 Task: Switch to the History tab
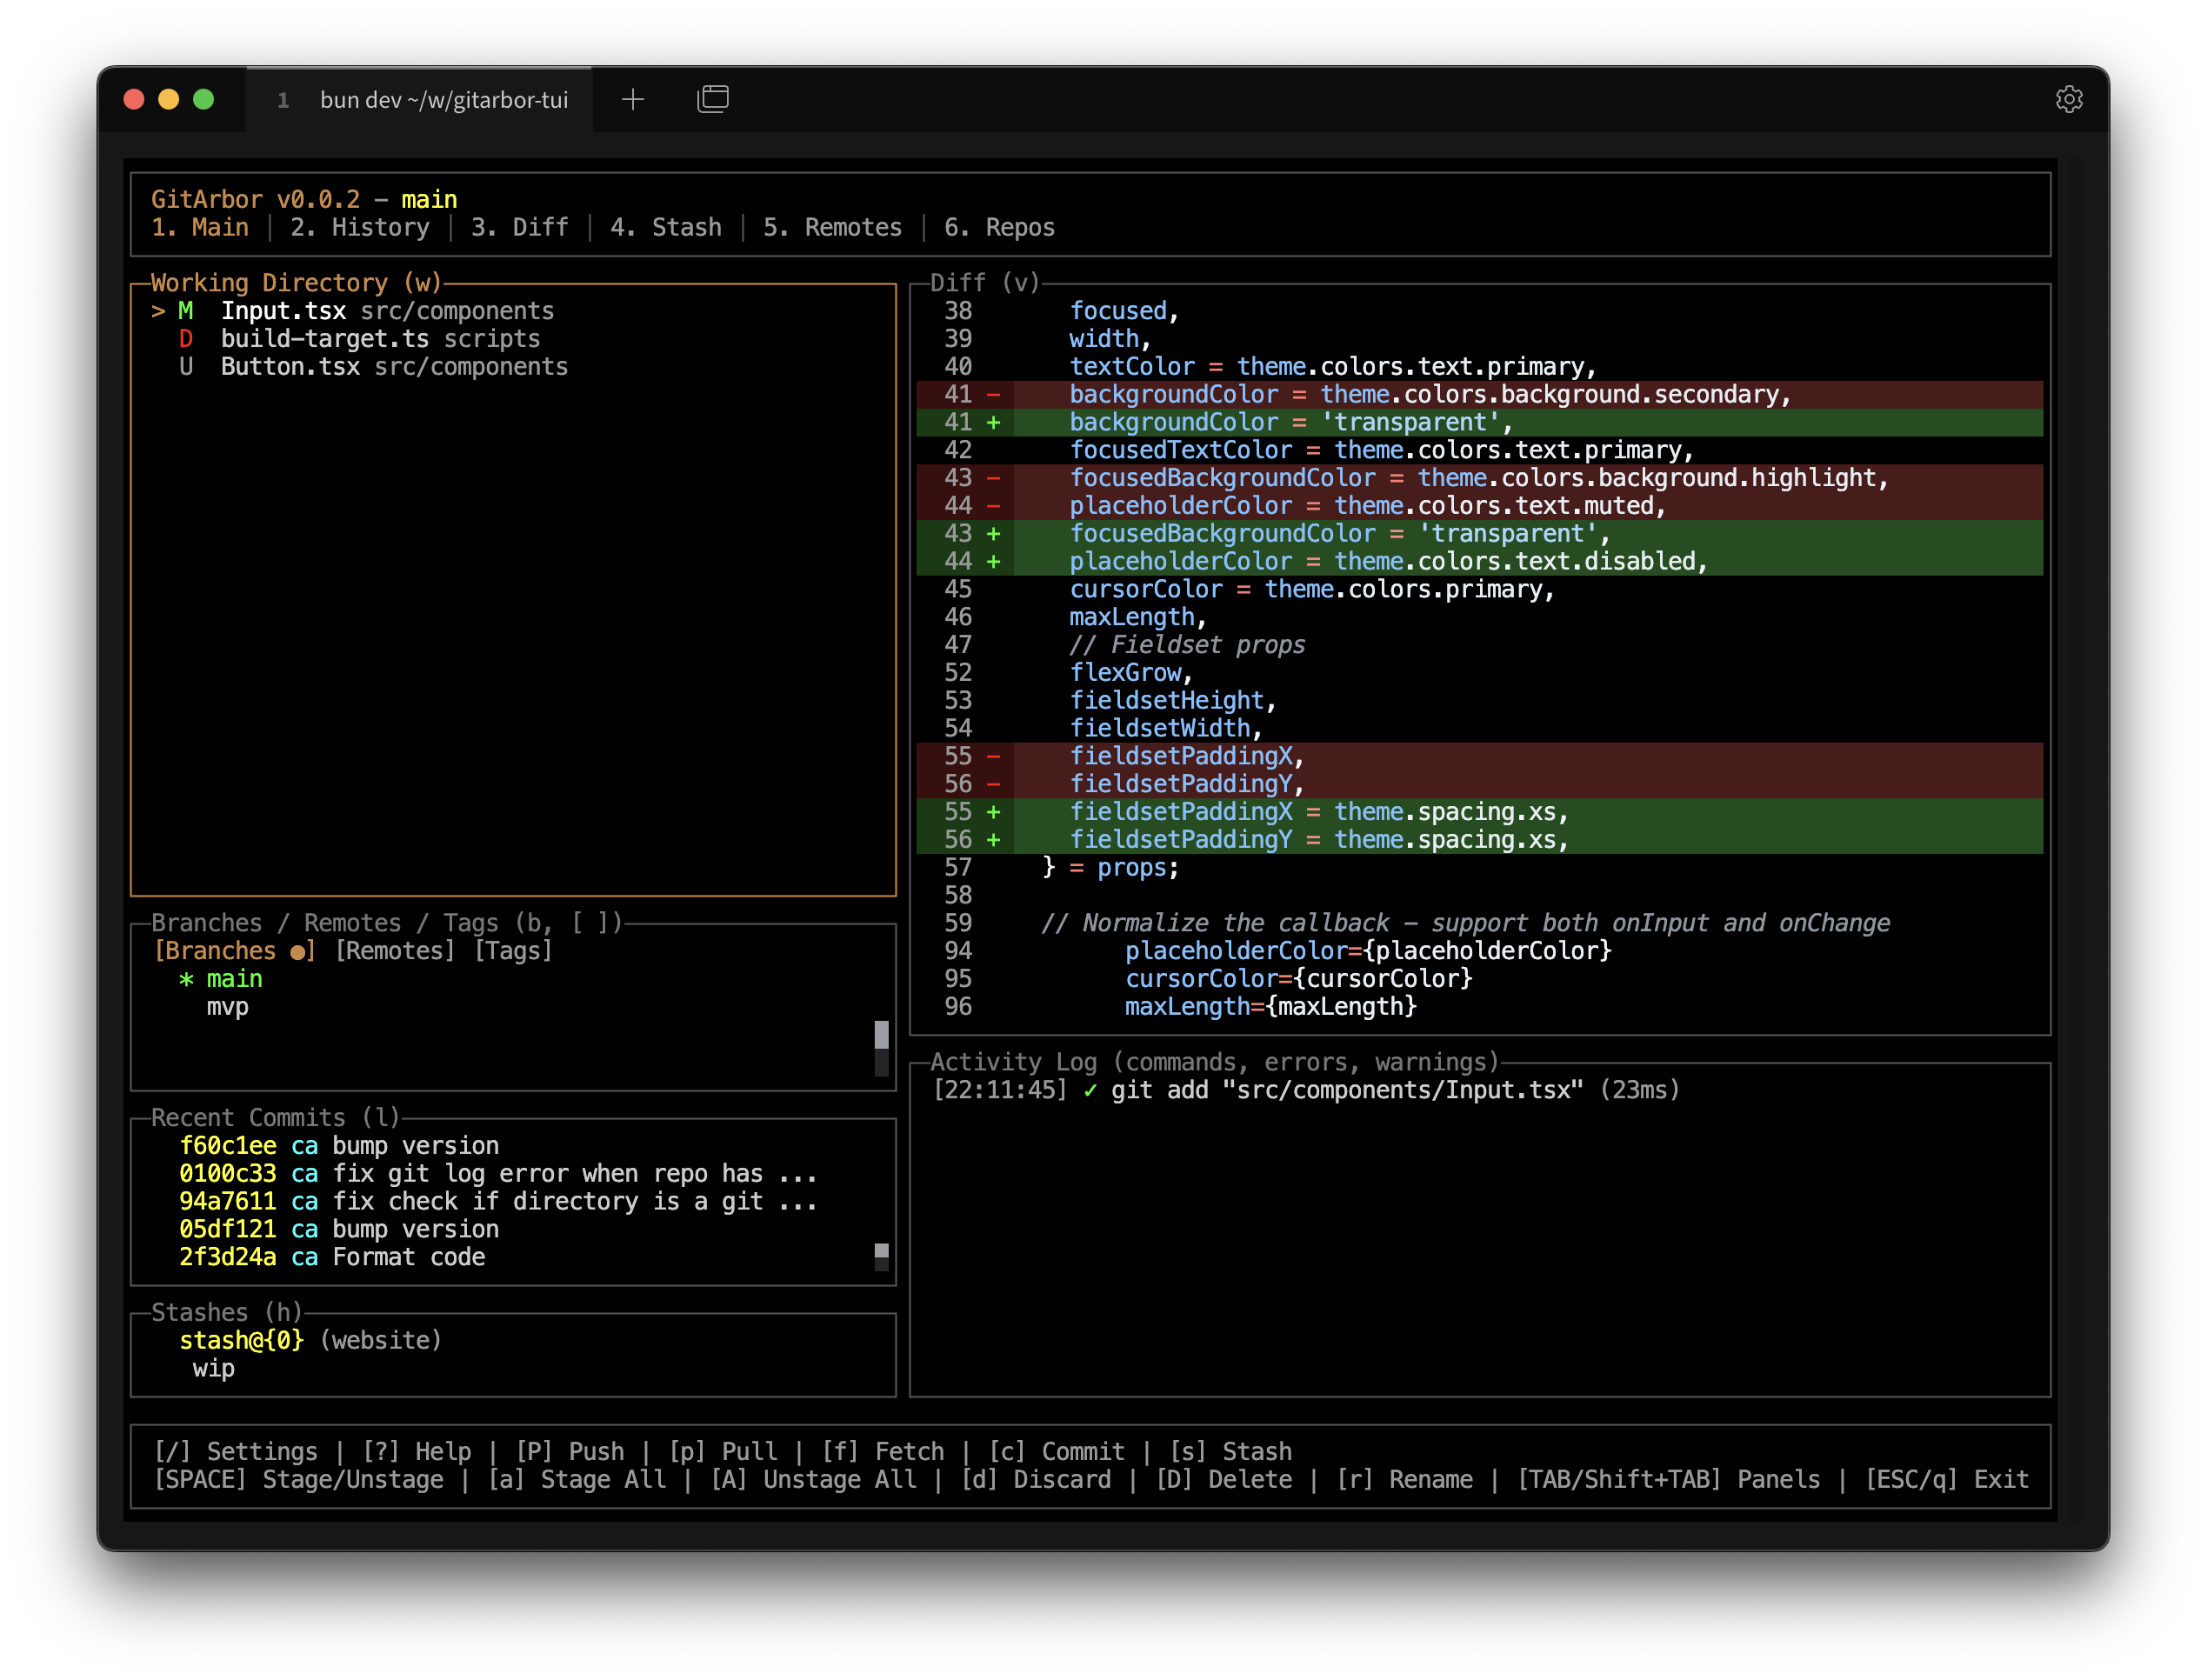point(360,227)
